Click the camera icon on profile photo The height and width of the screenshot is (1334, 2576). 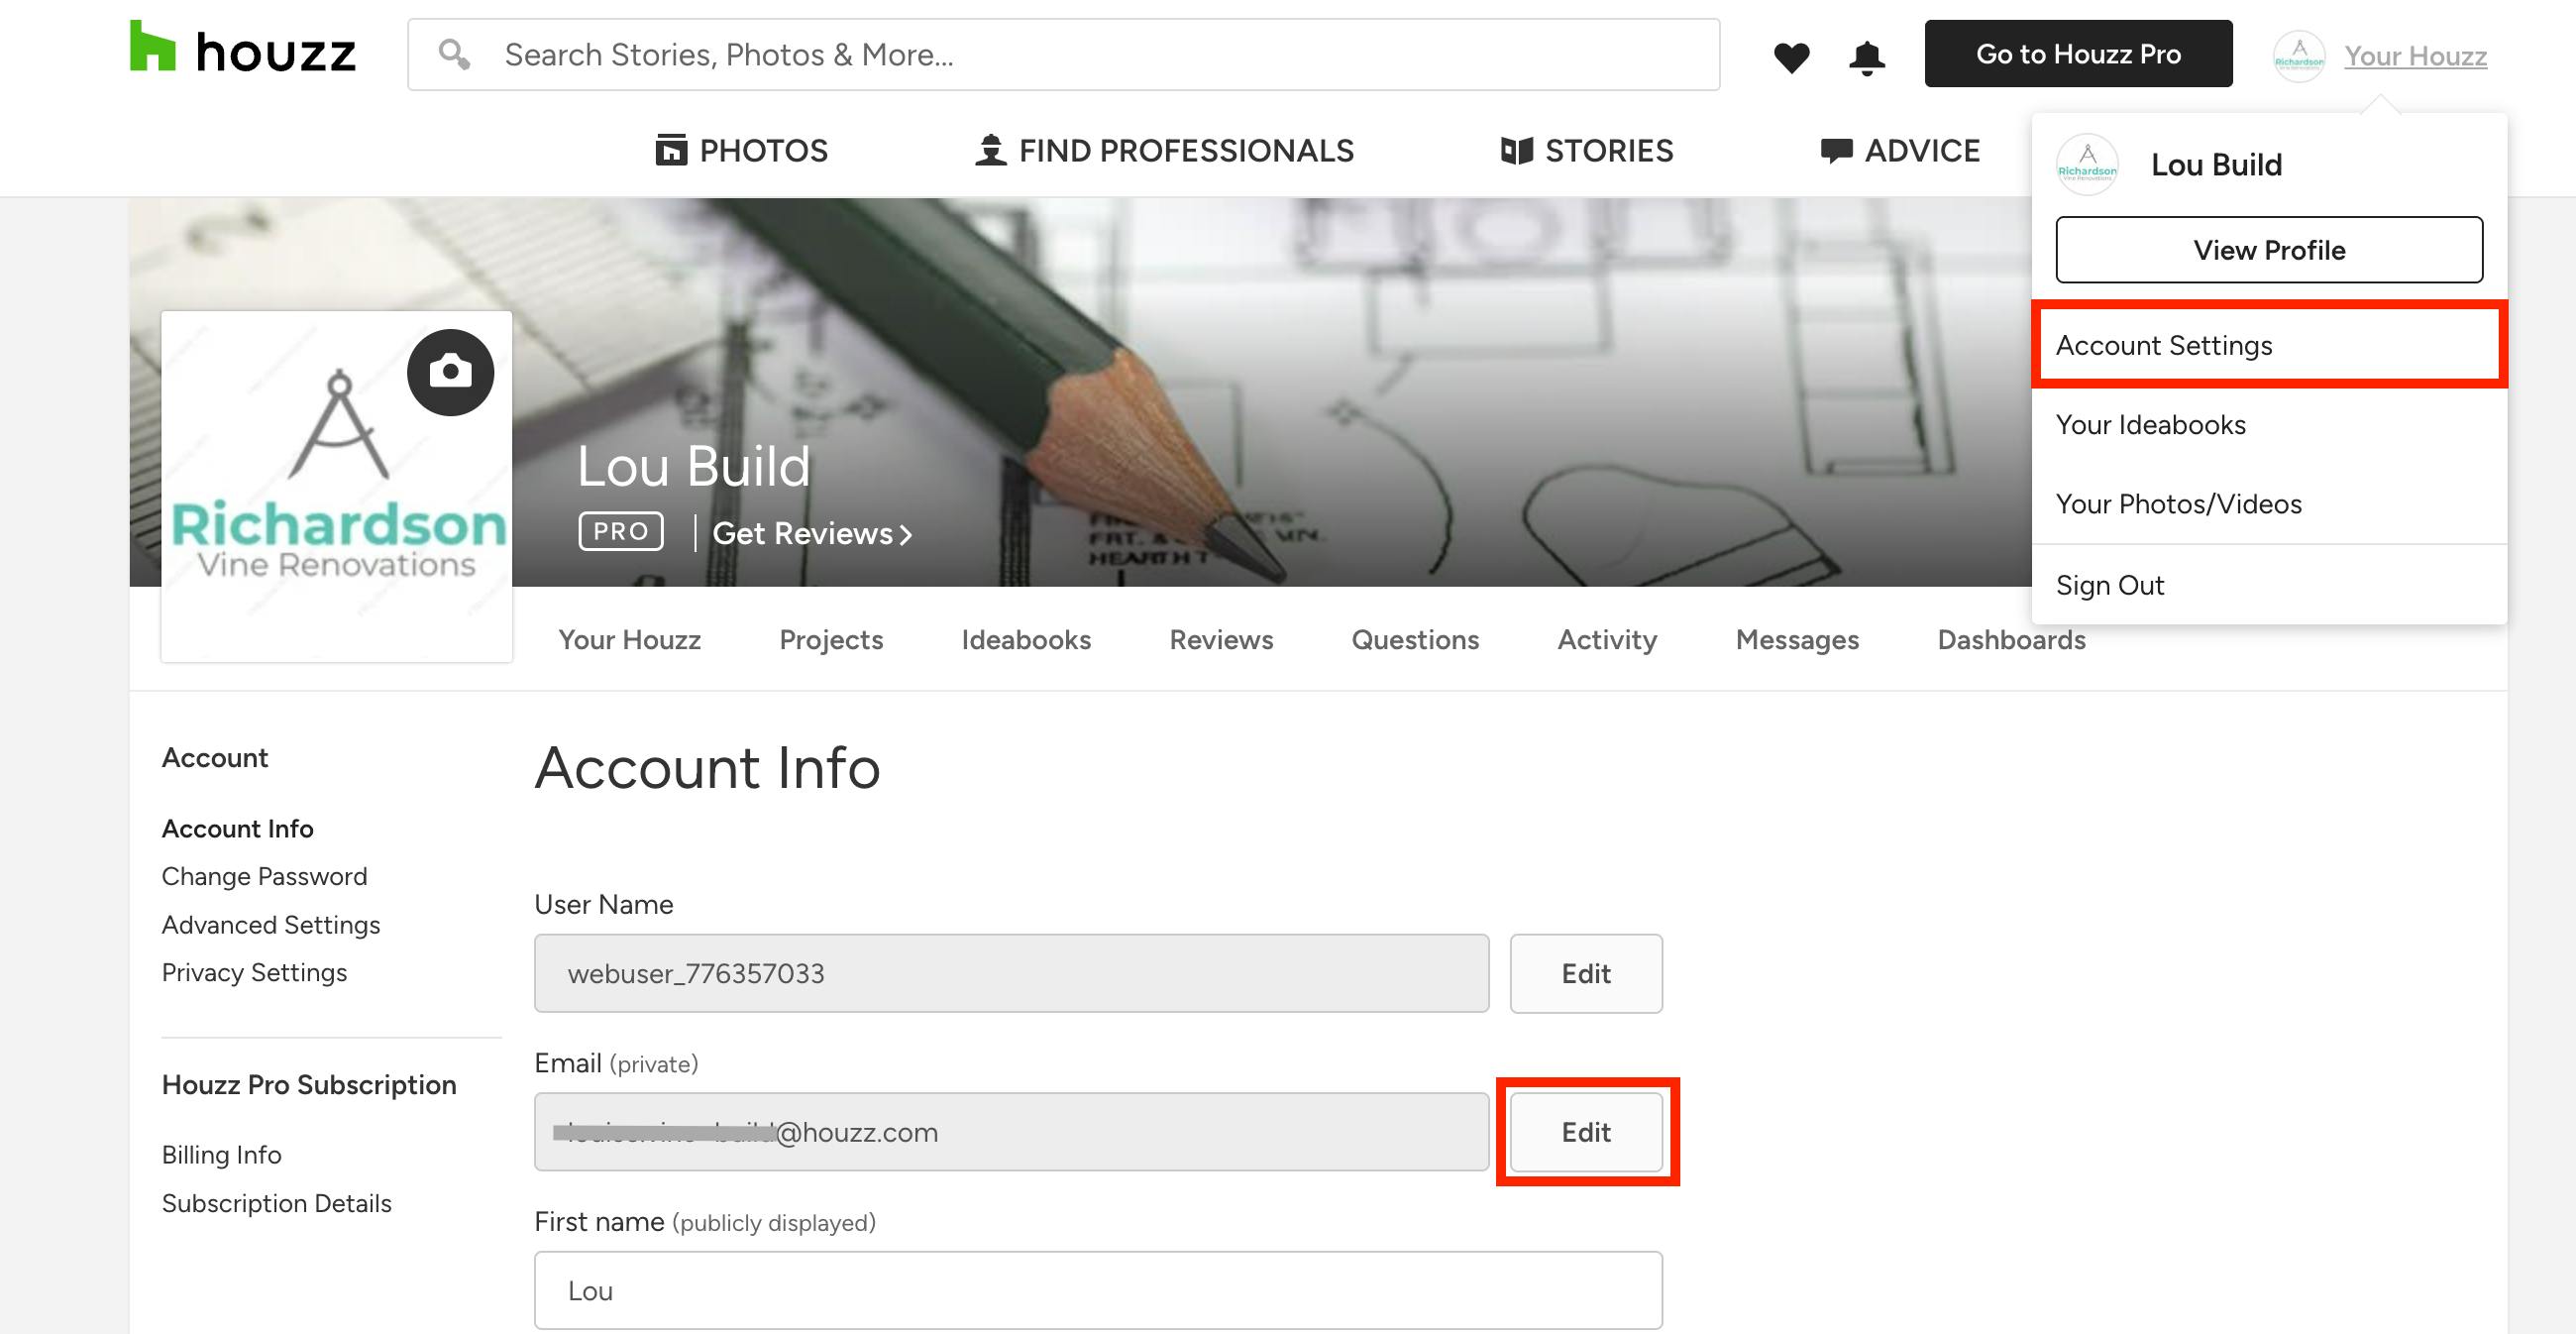[450, 372]
